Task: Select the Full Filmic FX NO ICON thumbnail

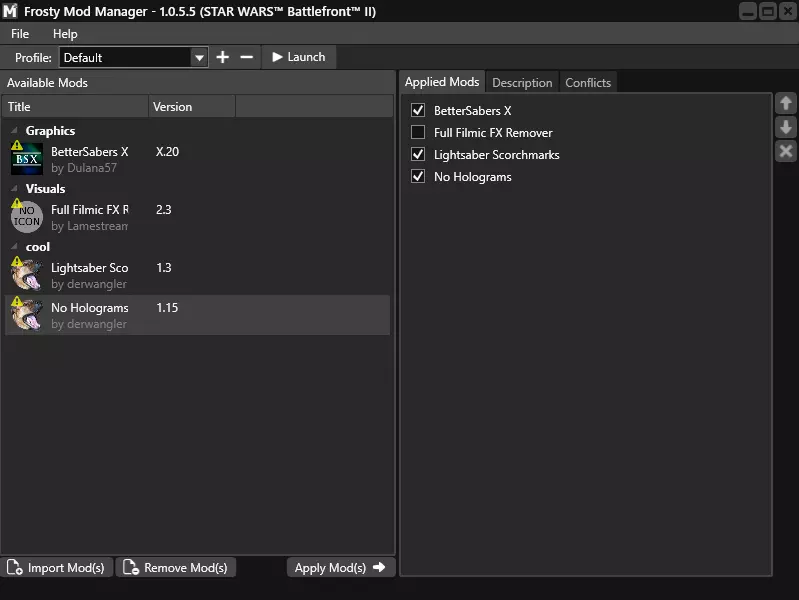Action: [27, 217]
